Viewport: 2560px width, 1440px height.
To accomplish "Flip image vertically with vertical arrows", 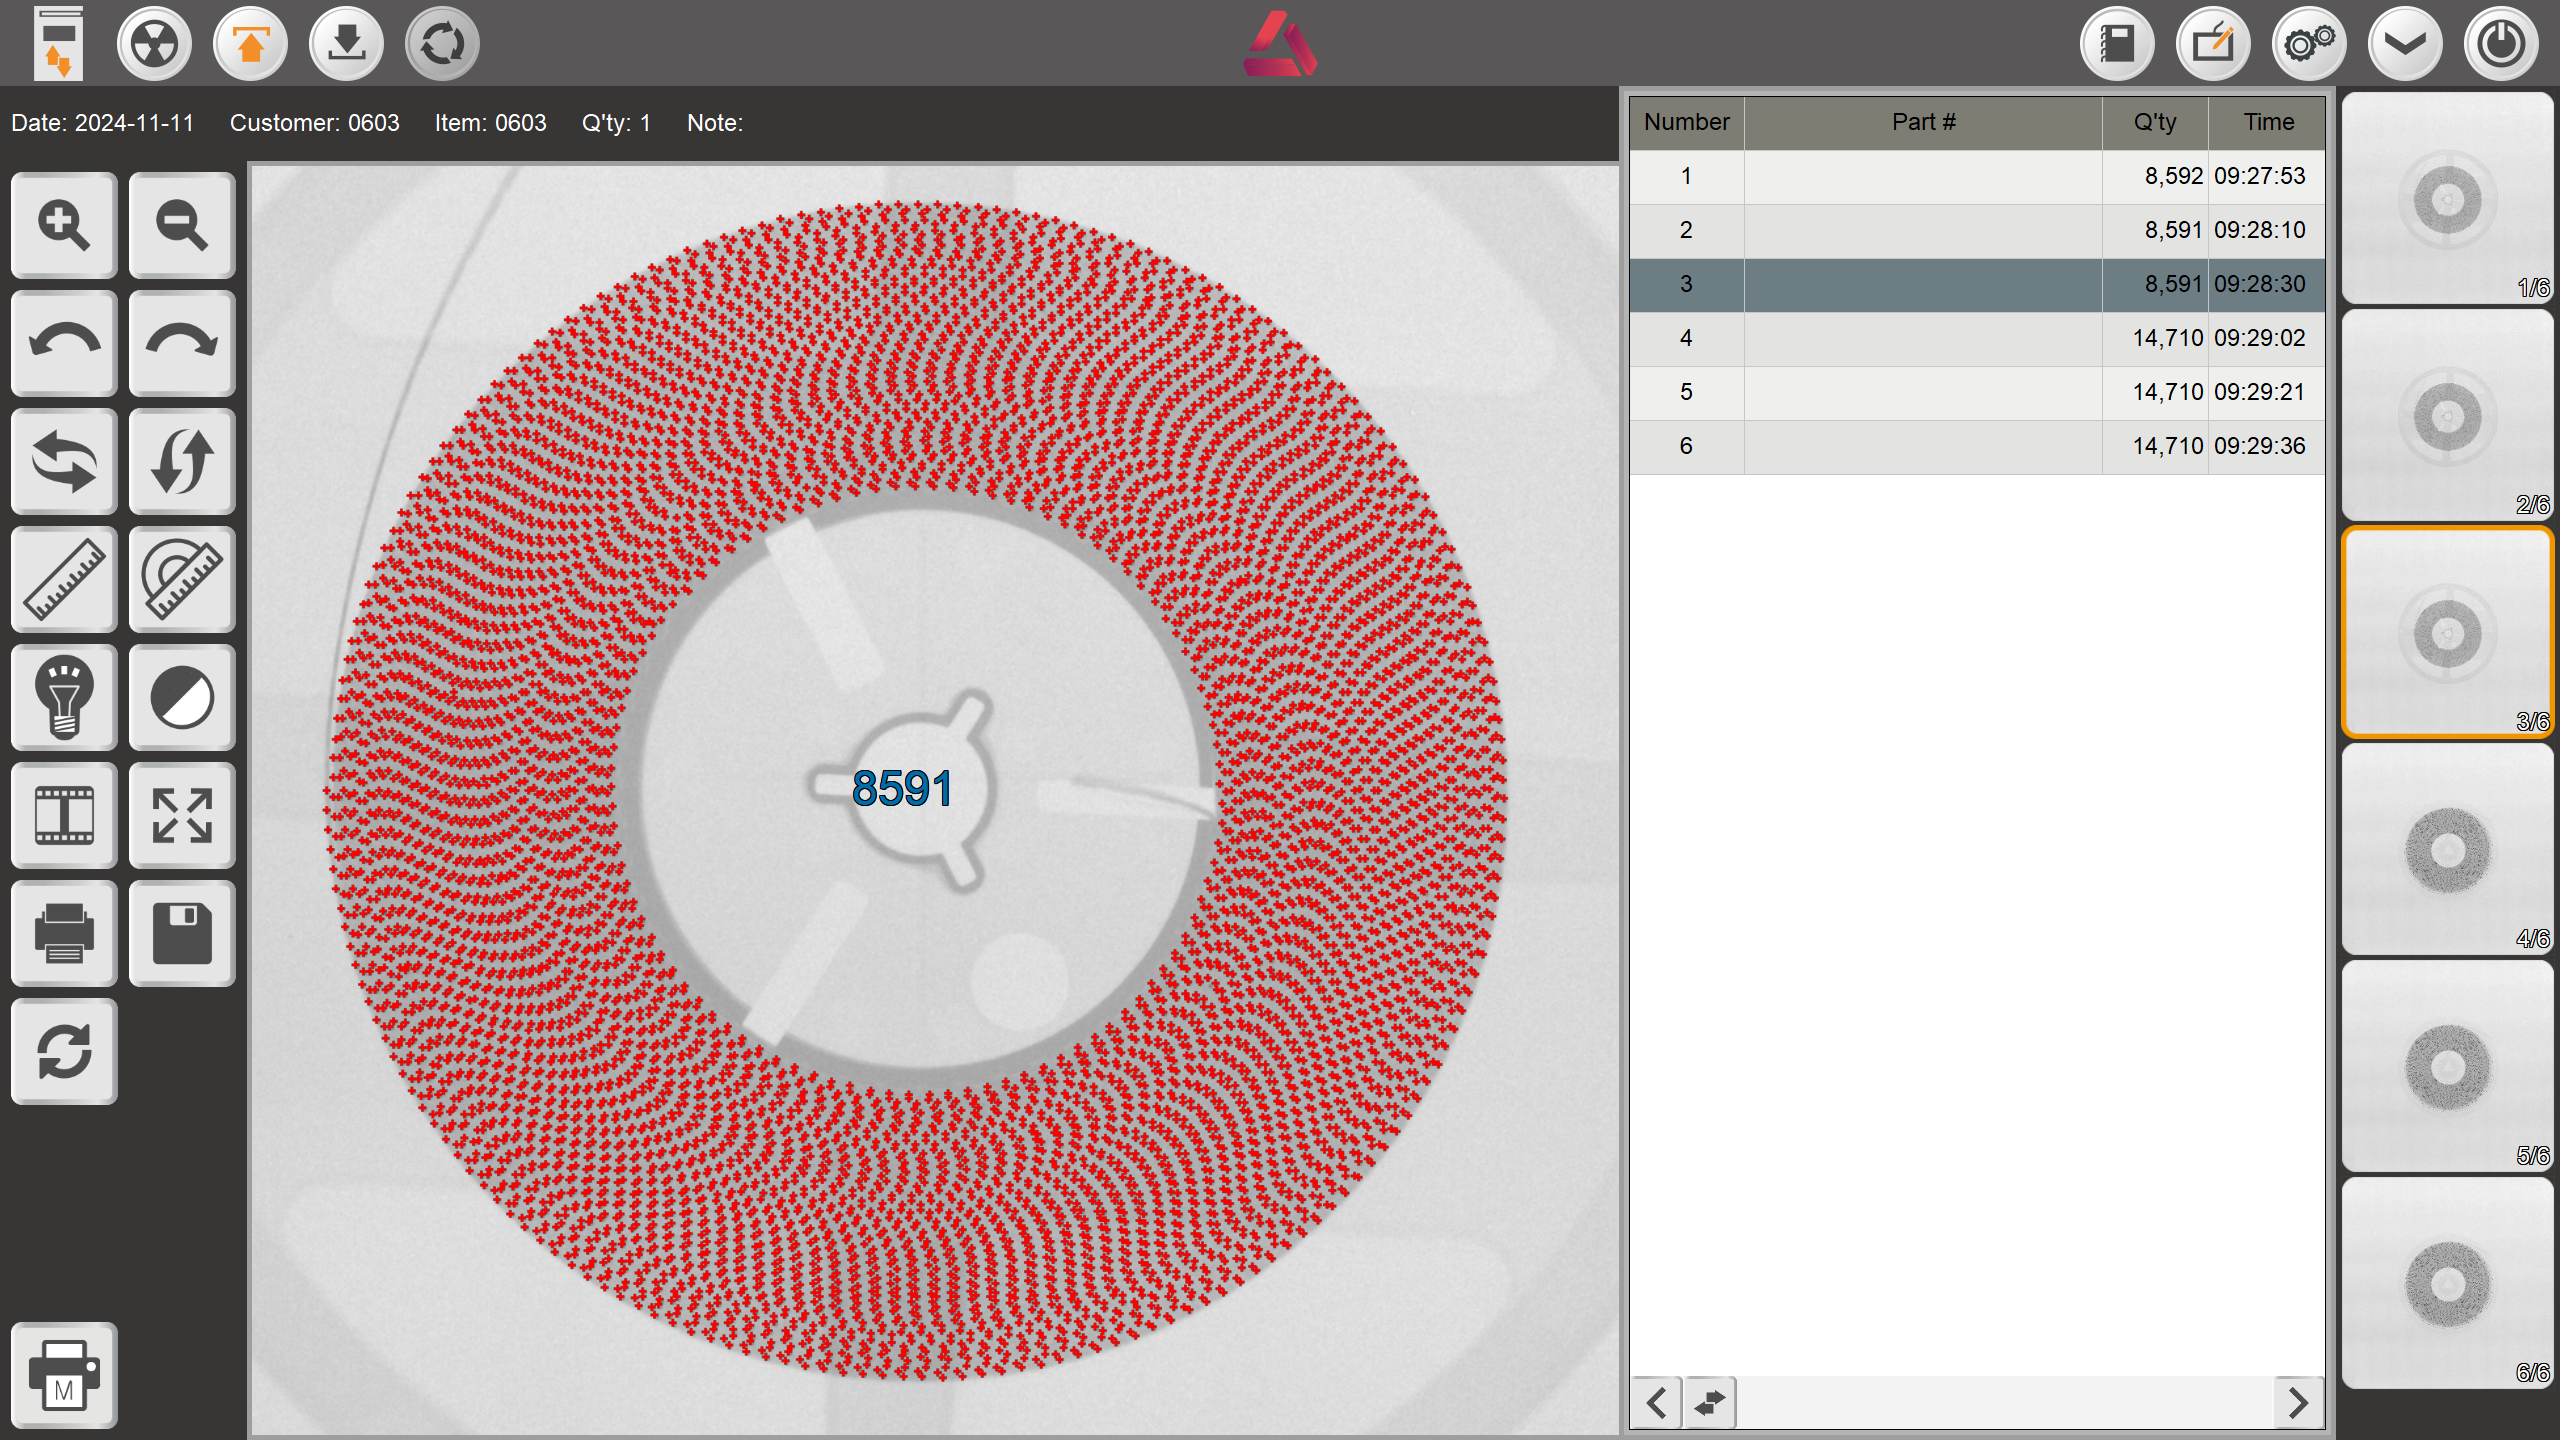I will click(182, 461).
